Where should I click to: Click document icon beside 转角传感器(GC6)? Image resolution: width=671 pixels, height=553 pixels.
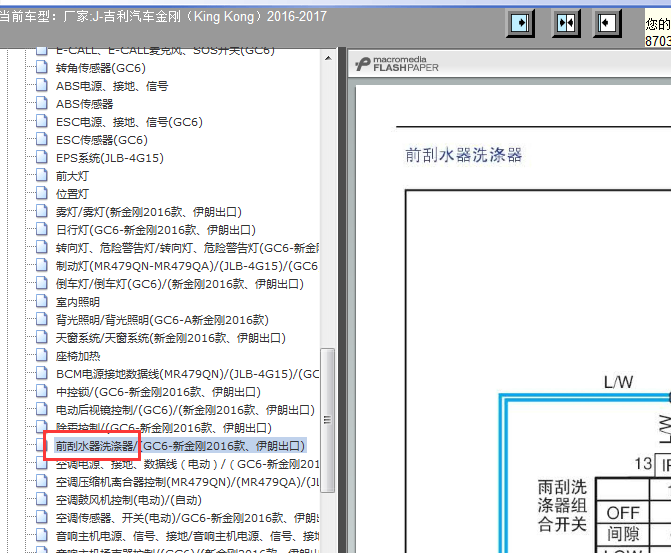click(x=42, y=67)
